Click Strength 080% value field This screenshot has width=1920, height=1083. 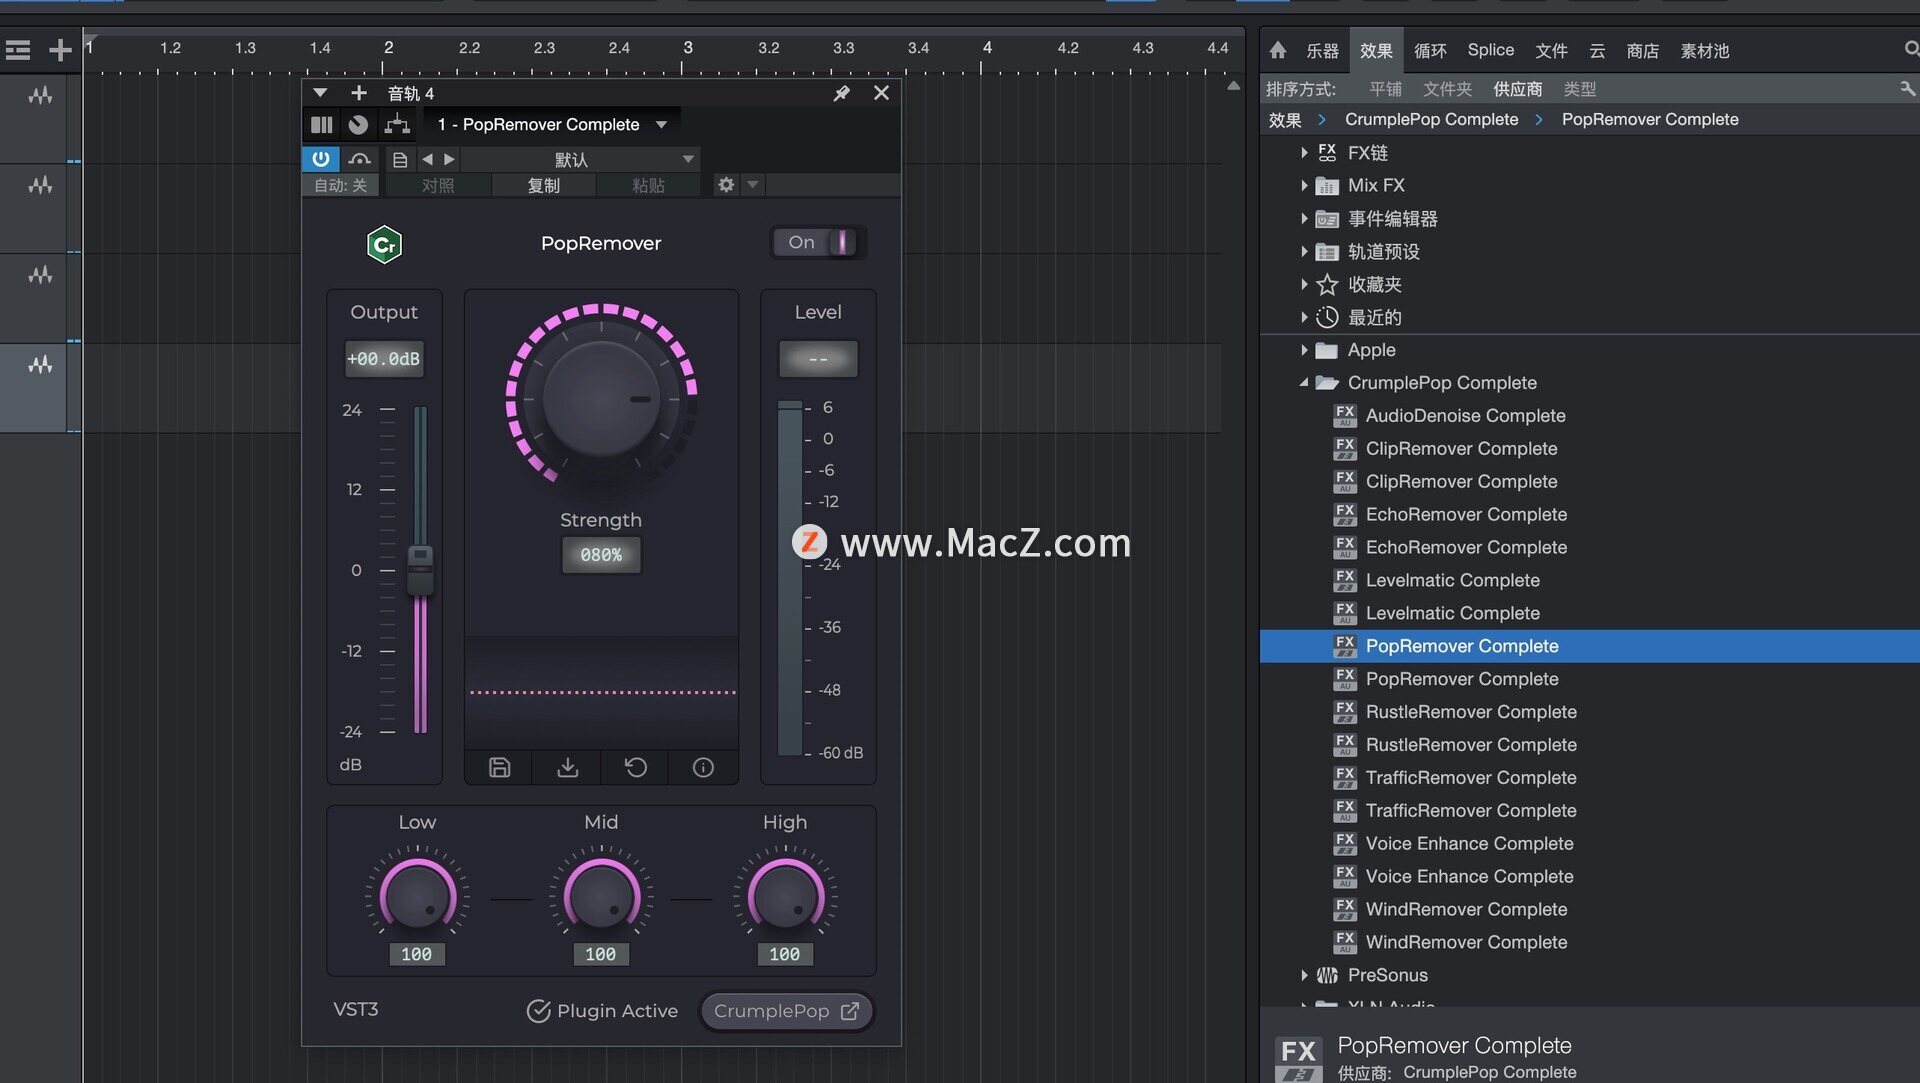tap(601, 555)
